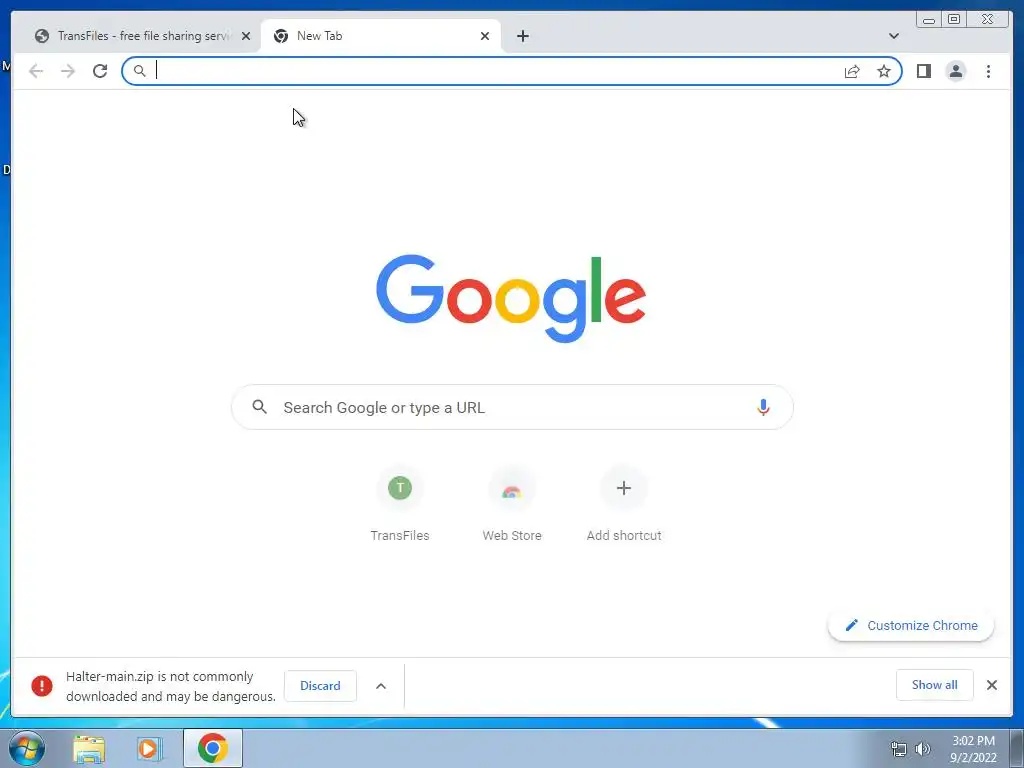Screen dimensions: 1024x768
Task: Open network status tray icon
Action: coord(899,749)
